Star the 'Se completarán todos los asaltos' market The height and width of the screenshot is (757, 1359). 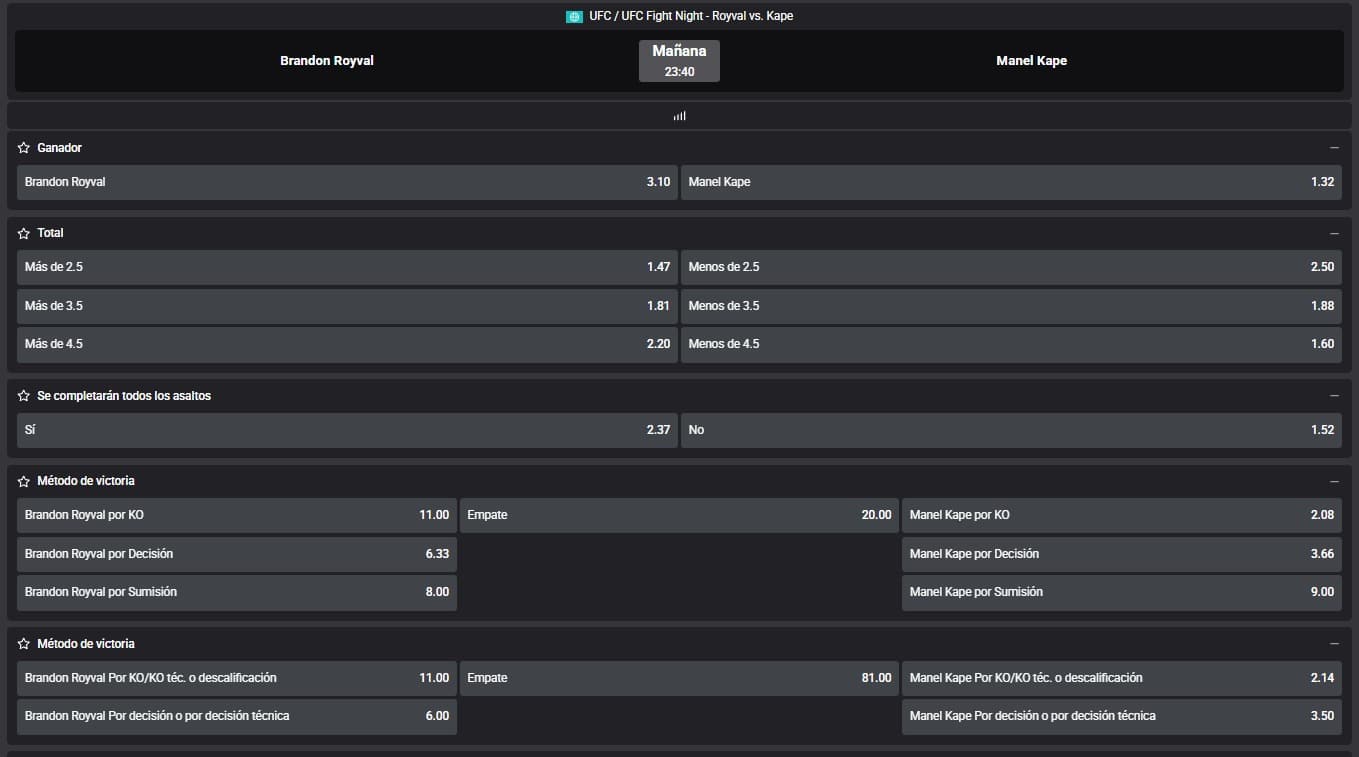[24, 396]
